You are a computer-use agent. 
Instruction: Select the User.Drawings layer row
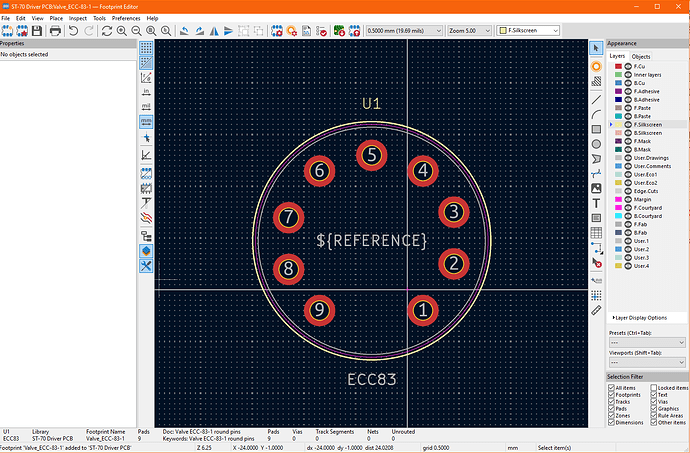pos(648,158)
